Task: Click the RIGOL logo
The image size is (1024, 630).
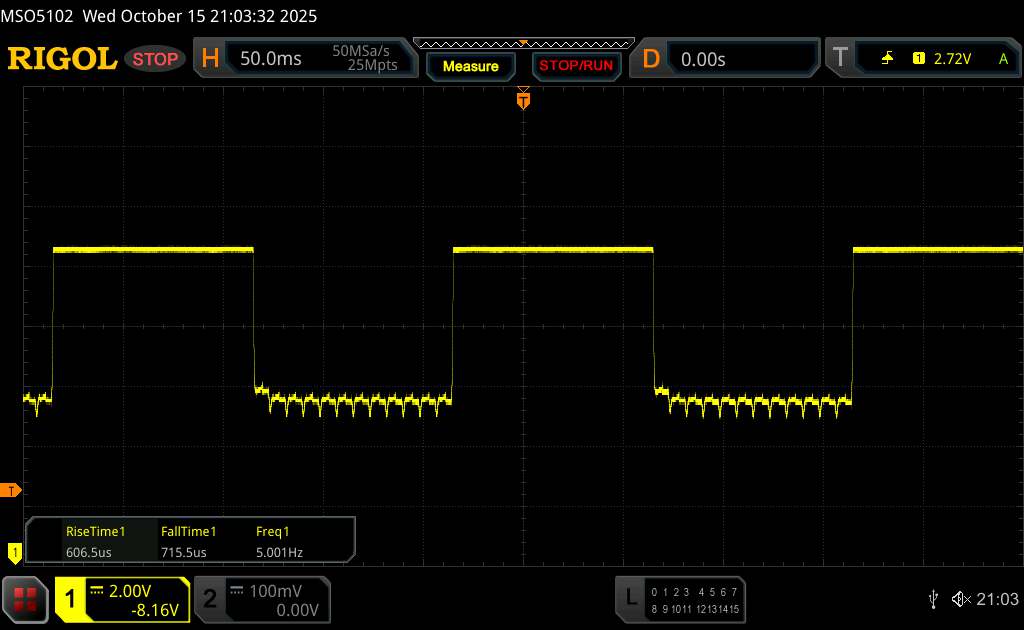Action: tap(62, 59)
